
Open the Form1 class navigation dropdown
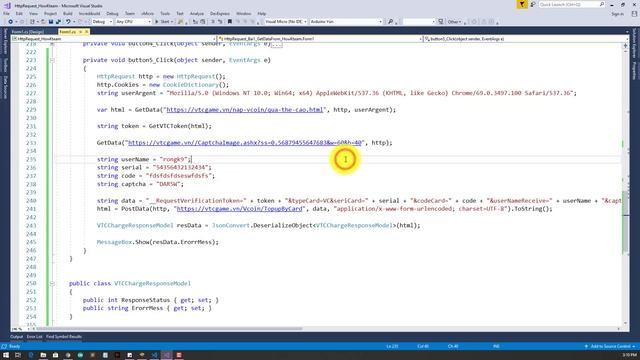pyautogui.click(x=320, y=39)
